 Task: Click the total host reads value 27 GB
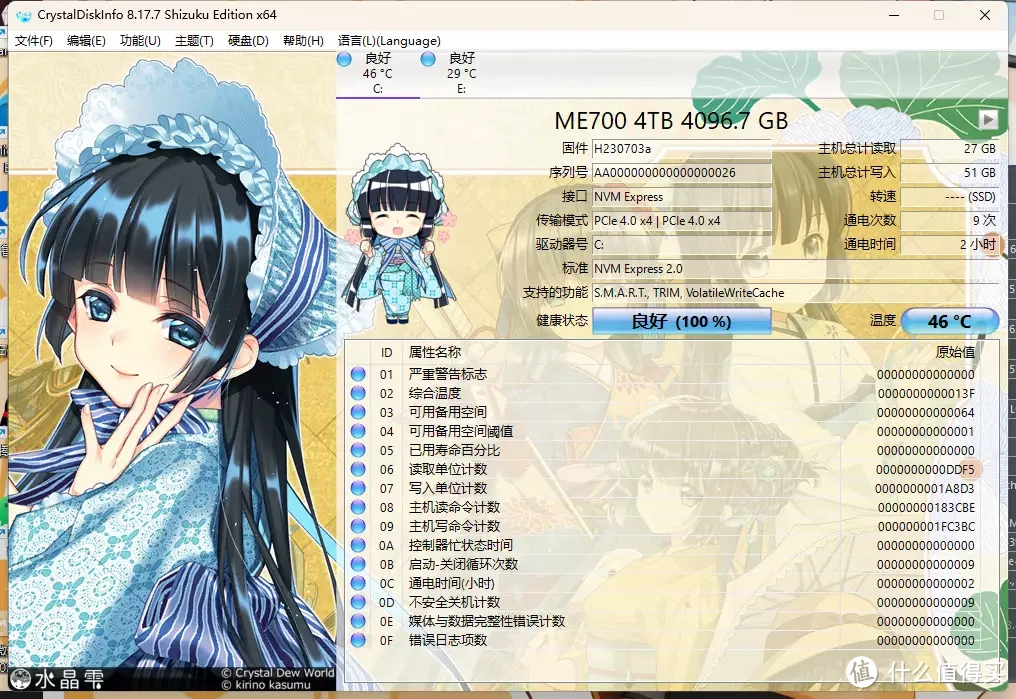(x=949, y=149)
